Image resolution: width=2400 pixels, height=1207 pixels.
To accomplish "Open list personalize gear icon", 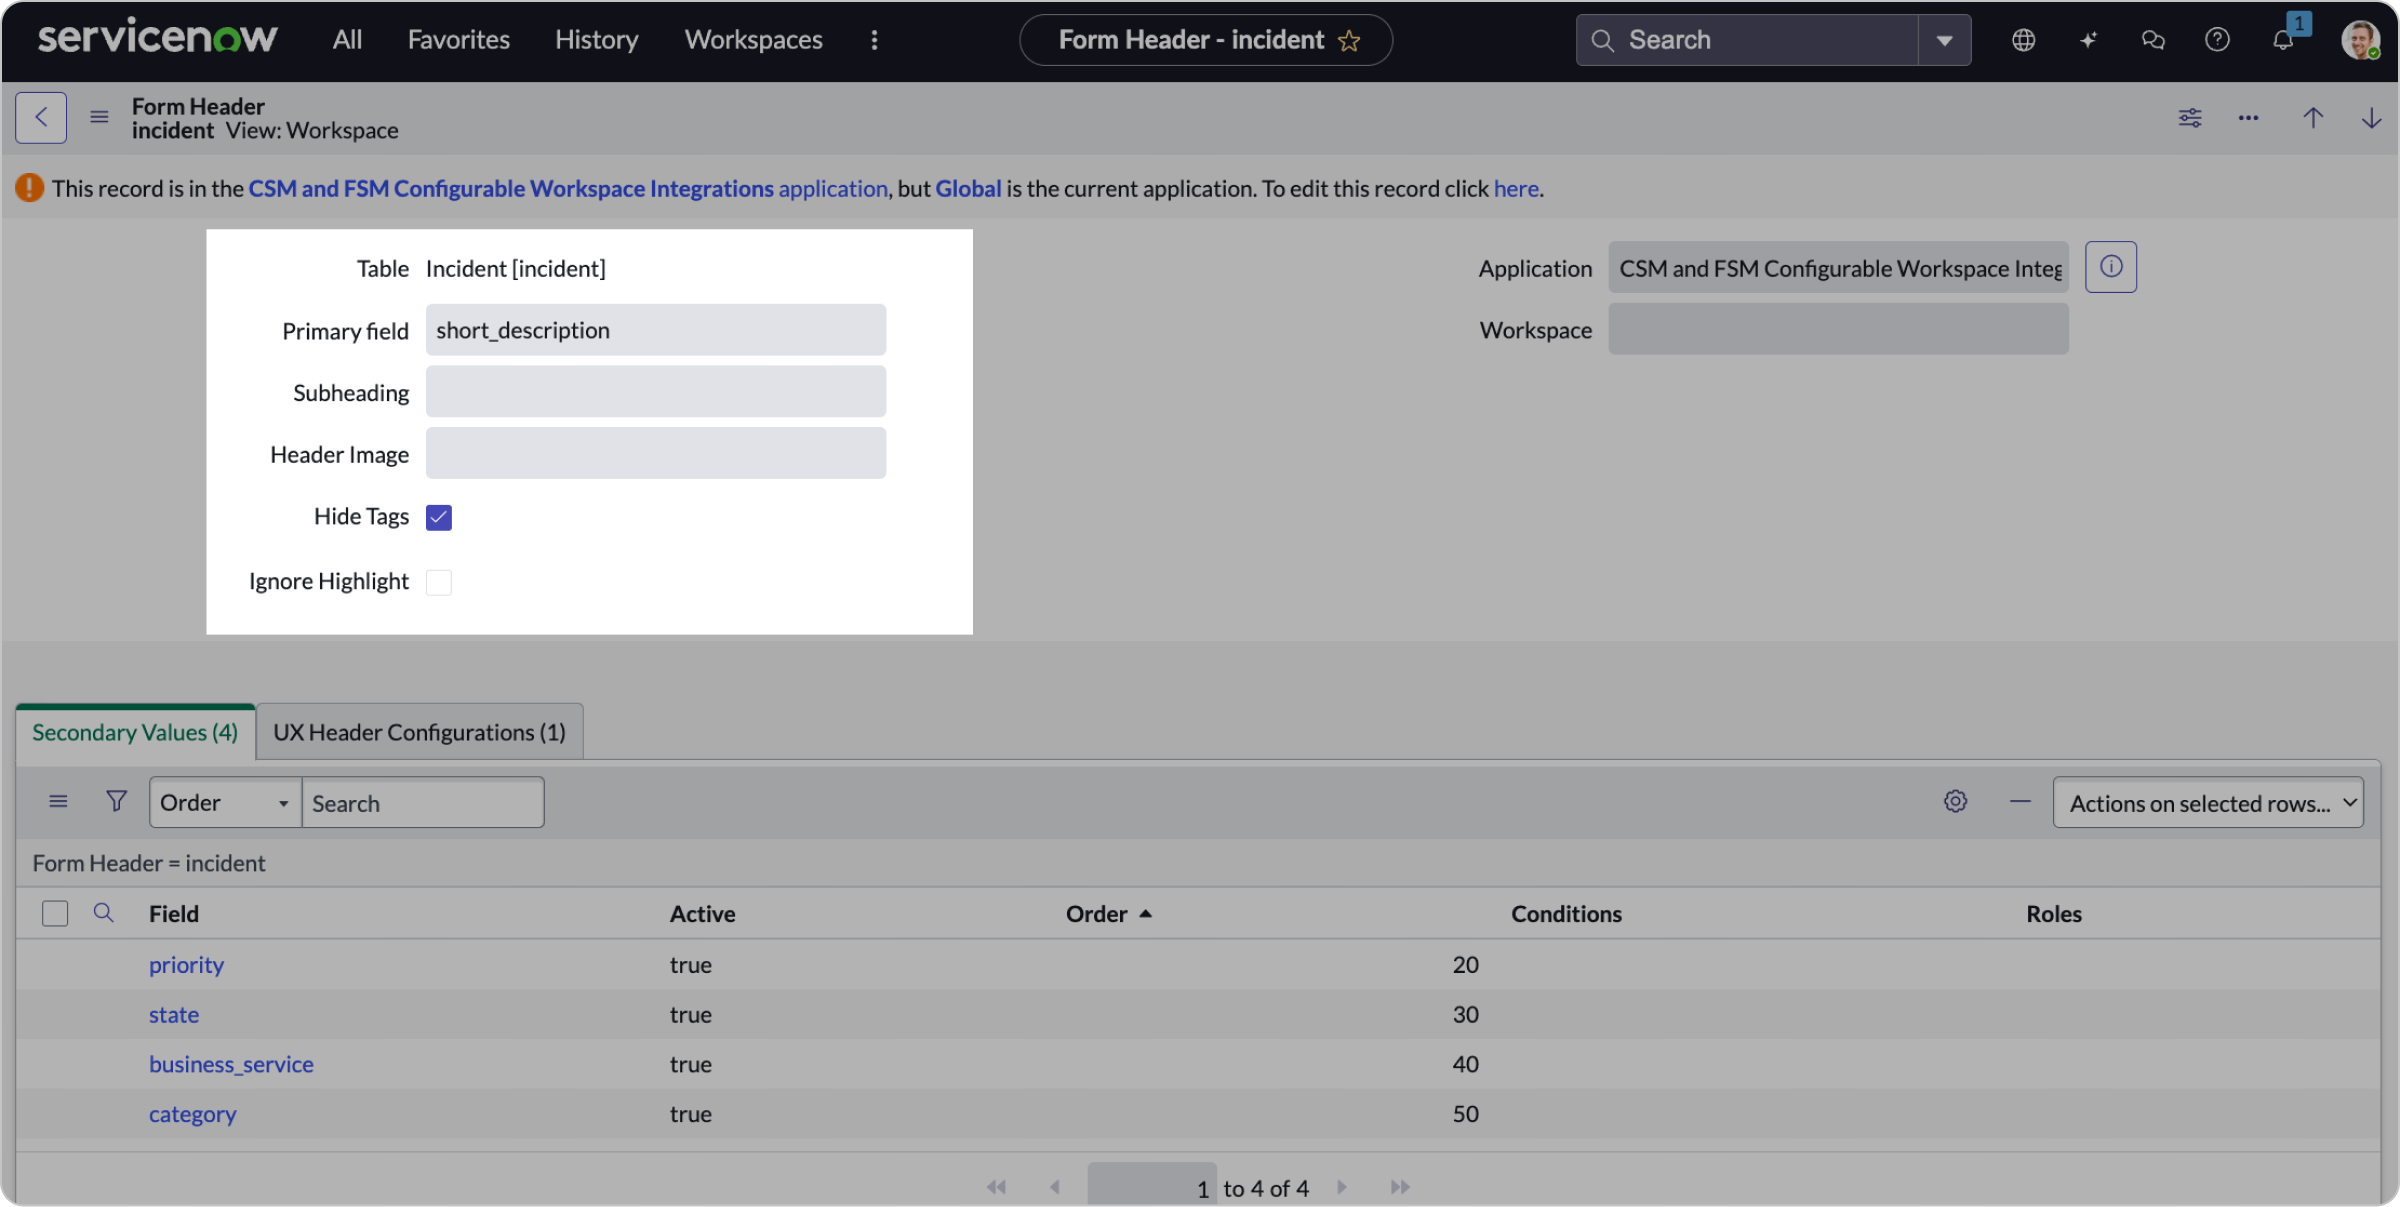I will (x=1955, y=802).
